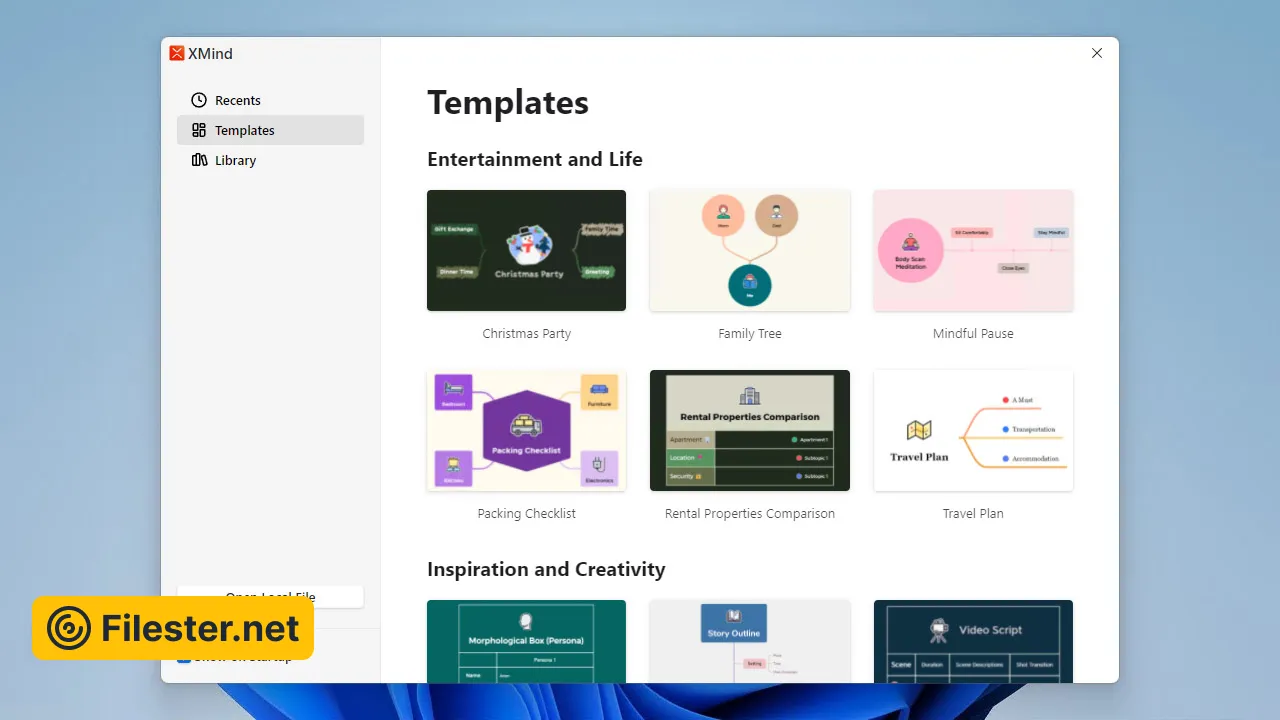Select the Video Script template thumbnail
Image resolution: width=1280 pixels, height=720 pixels.
tap(973, 641)
